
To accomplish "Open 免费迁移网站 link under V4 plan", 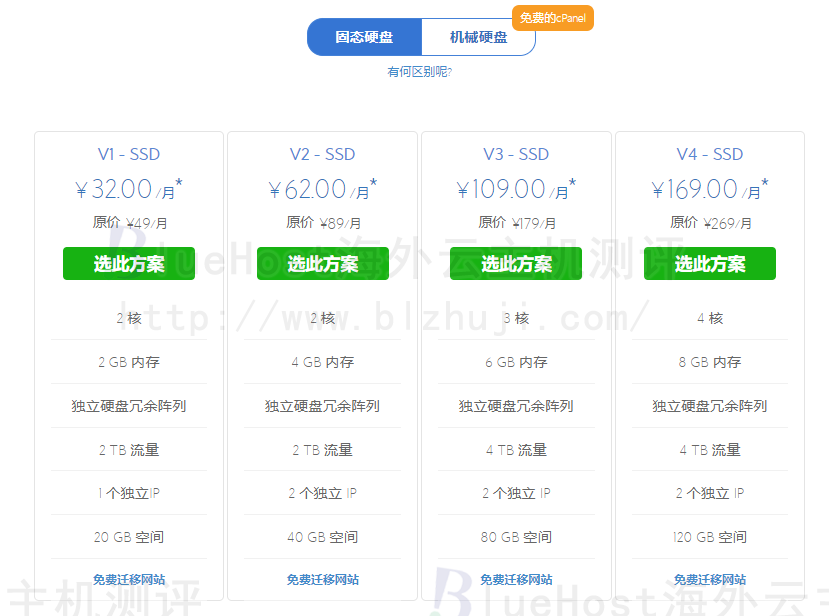I will tap(710, 580).
